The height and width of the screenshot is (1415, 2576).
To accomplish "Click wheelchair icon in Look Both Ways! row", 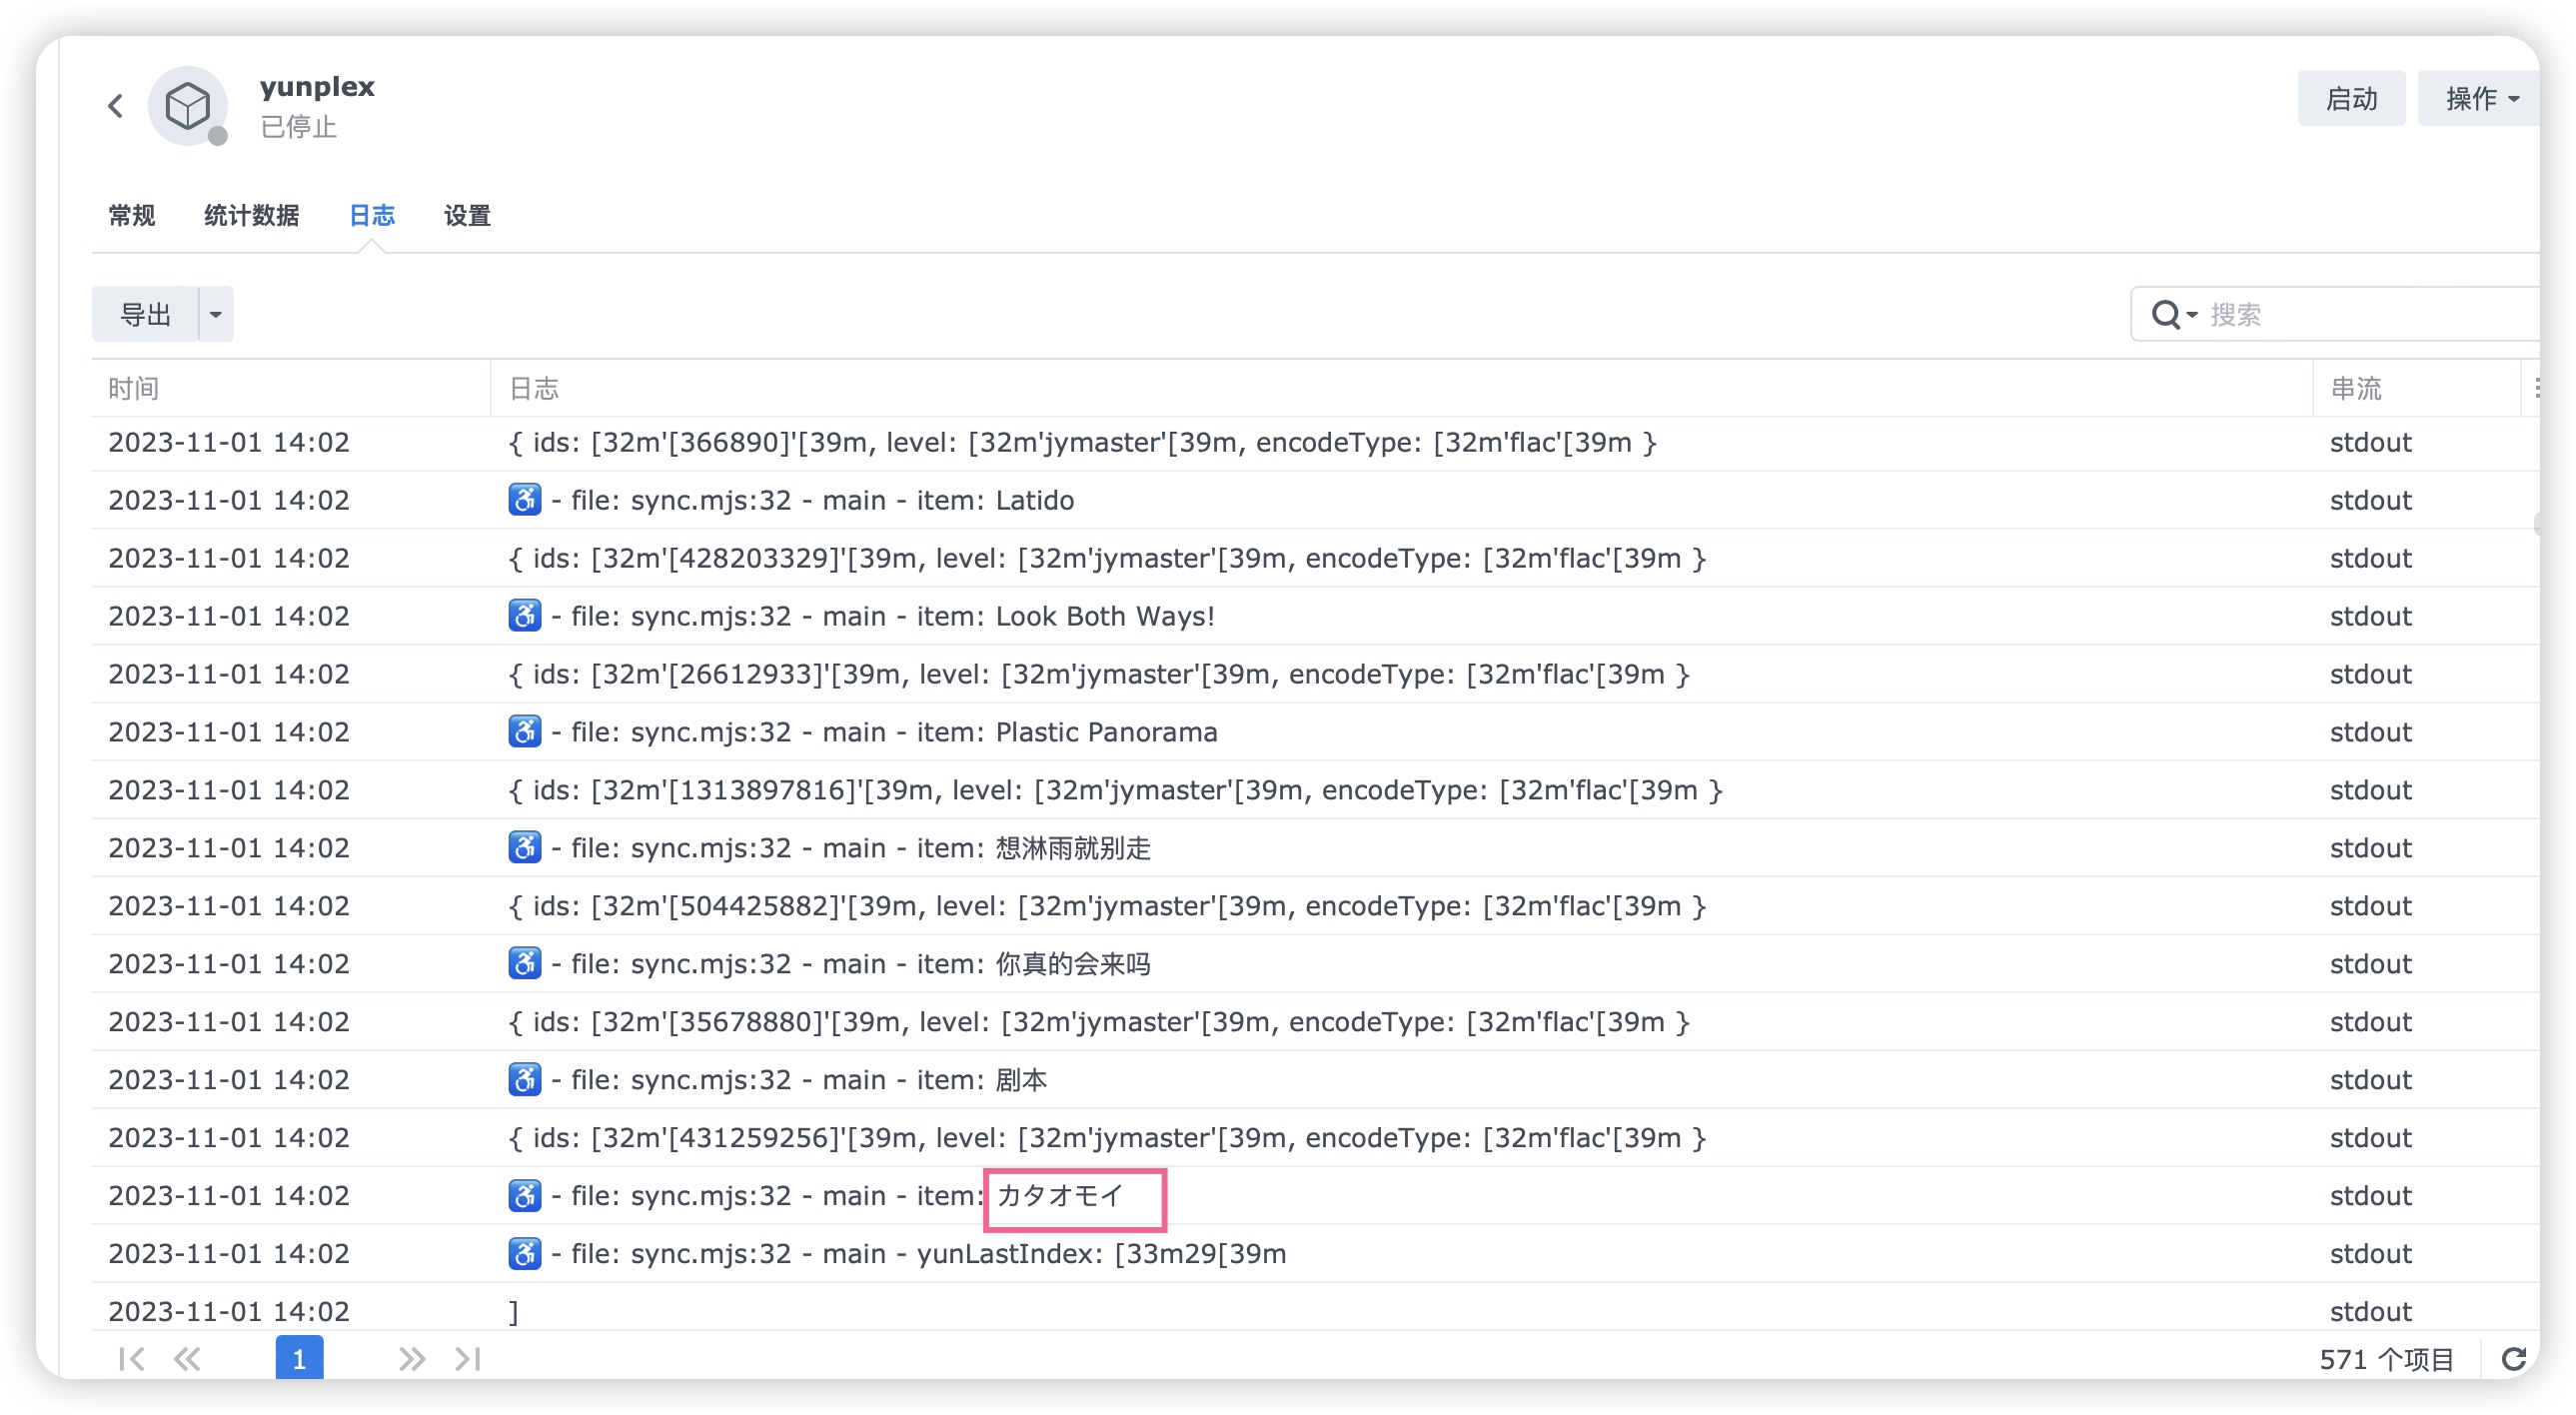I will tap(525, 615).
